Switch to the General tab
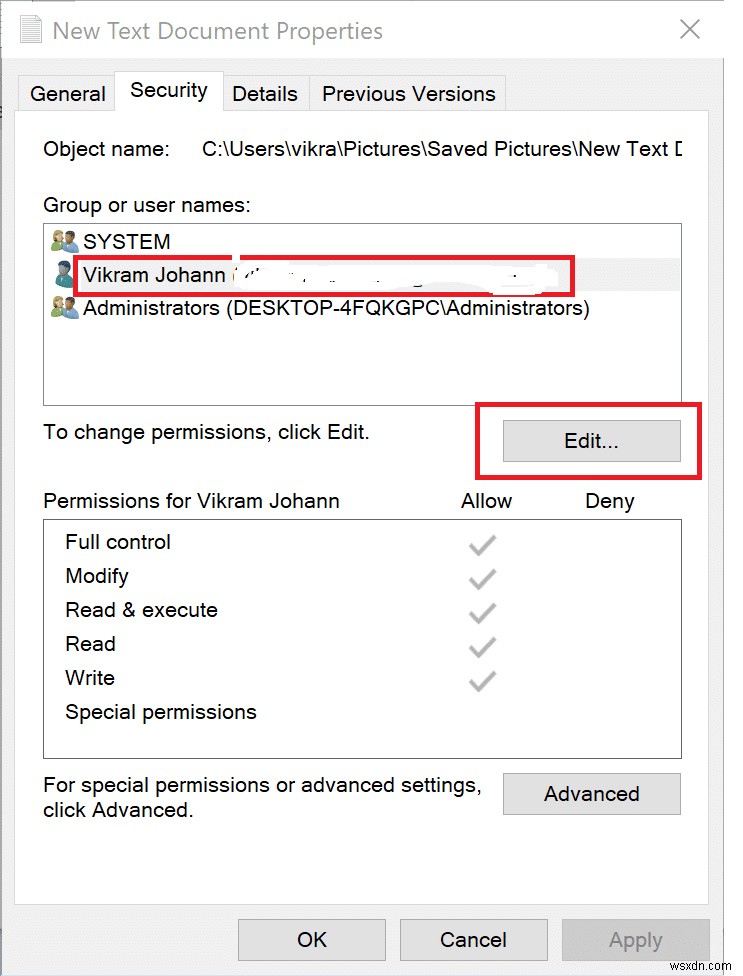 [x=68, y=94]
